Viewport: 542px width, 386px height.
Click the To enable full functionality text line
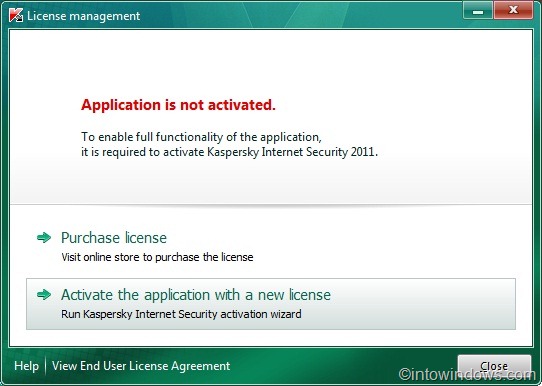202,137
